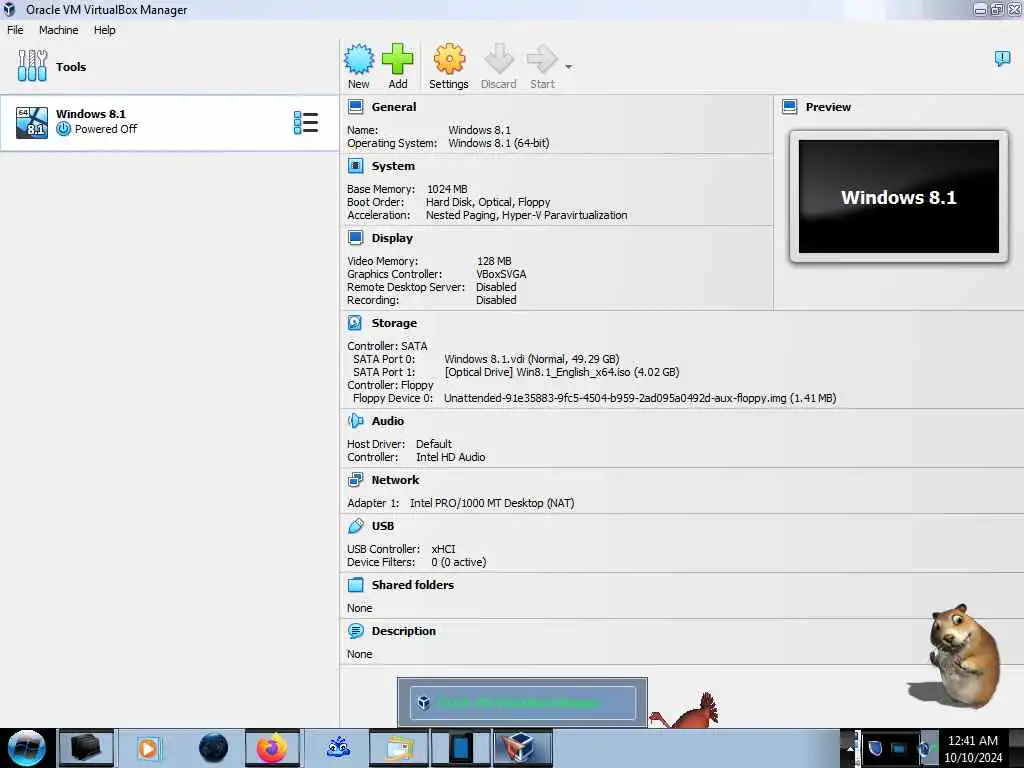
Task: Click the Controller: Floppy label
Action: (x=390, y=385)
